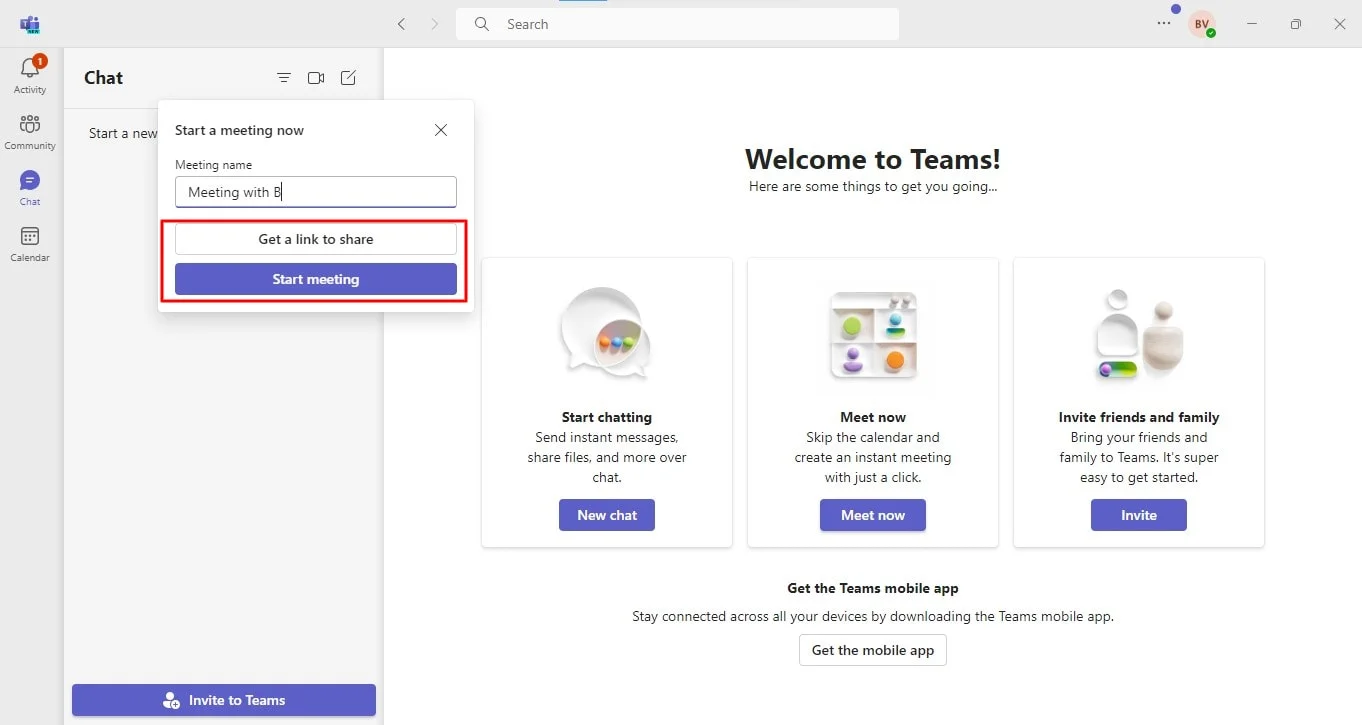Open Settings and more ellipsis menu
This screenshot has height=725, width=1362.
1164,24
